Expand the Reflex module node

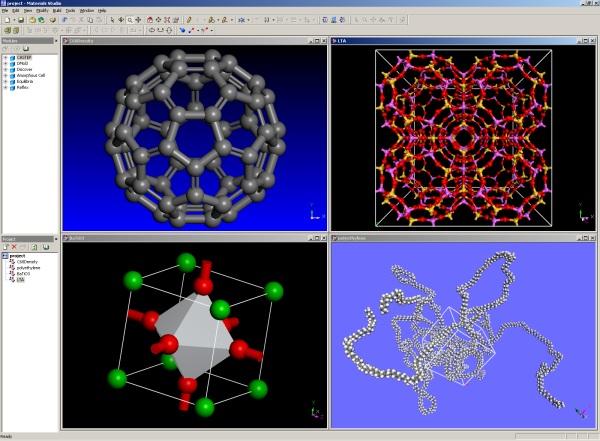click(x=6, y=87)
